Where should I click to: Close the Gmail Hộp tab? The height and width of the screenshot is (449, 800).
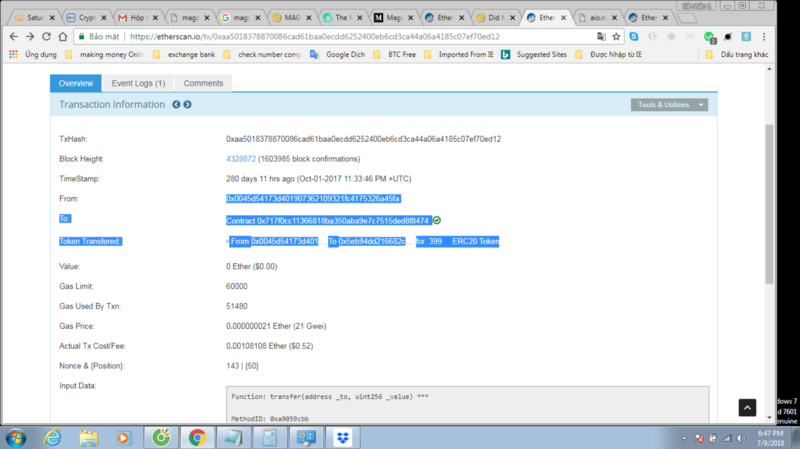(155, 17)
